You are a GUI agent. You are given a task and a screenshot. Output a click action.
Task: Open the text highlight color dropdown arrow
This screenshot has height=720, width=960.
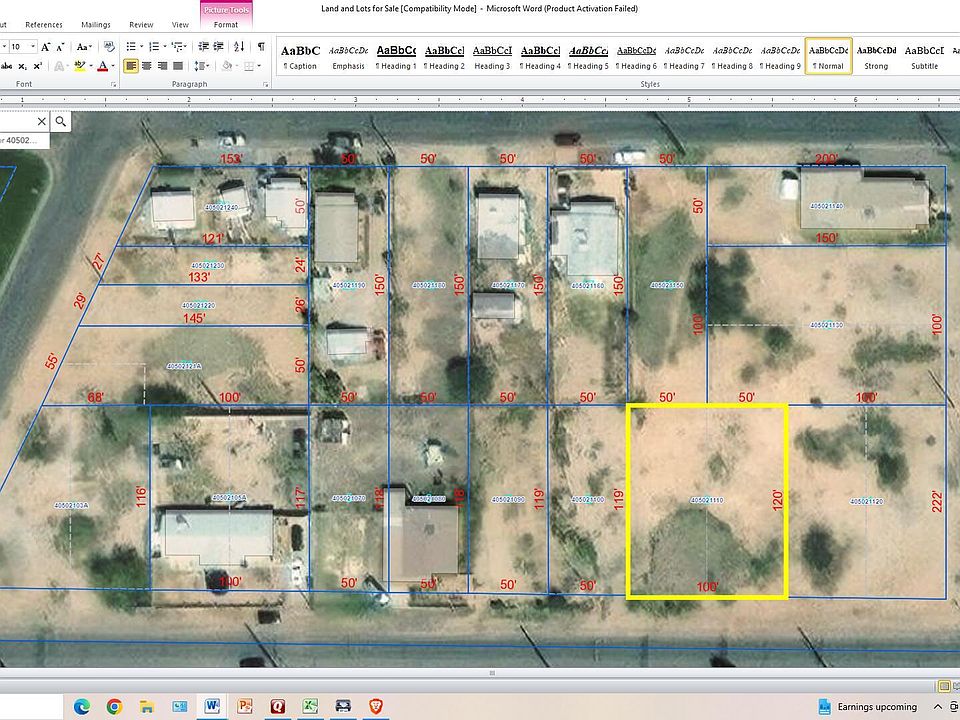click(x=91, y=66)
